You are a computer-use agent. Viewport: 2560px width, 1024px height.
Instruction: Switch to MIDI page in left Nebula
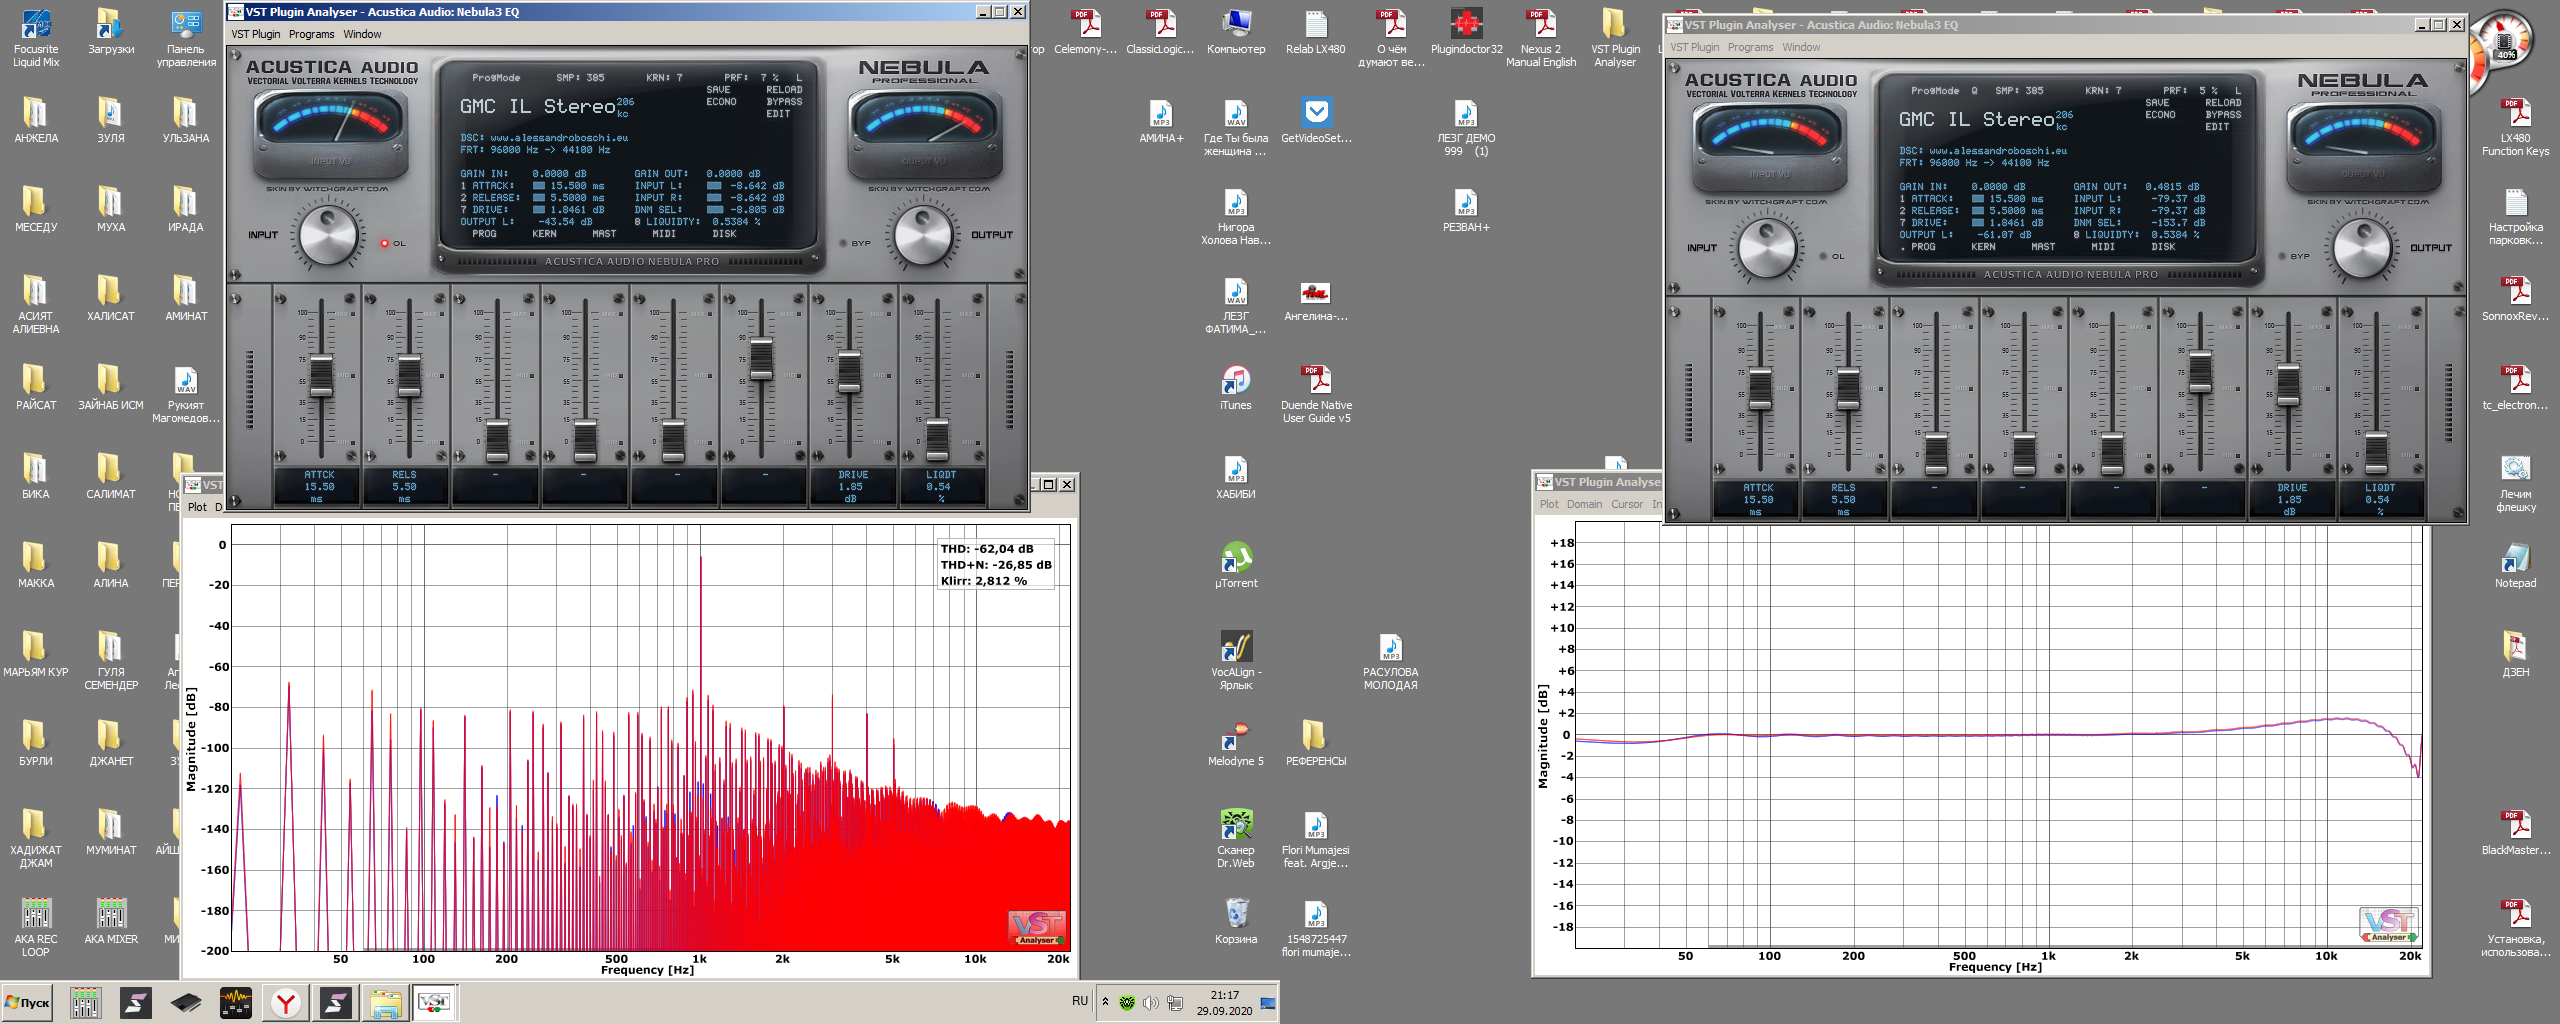pyautogui.click(x=664, y=234)
